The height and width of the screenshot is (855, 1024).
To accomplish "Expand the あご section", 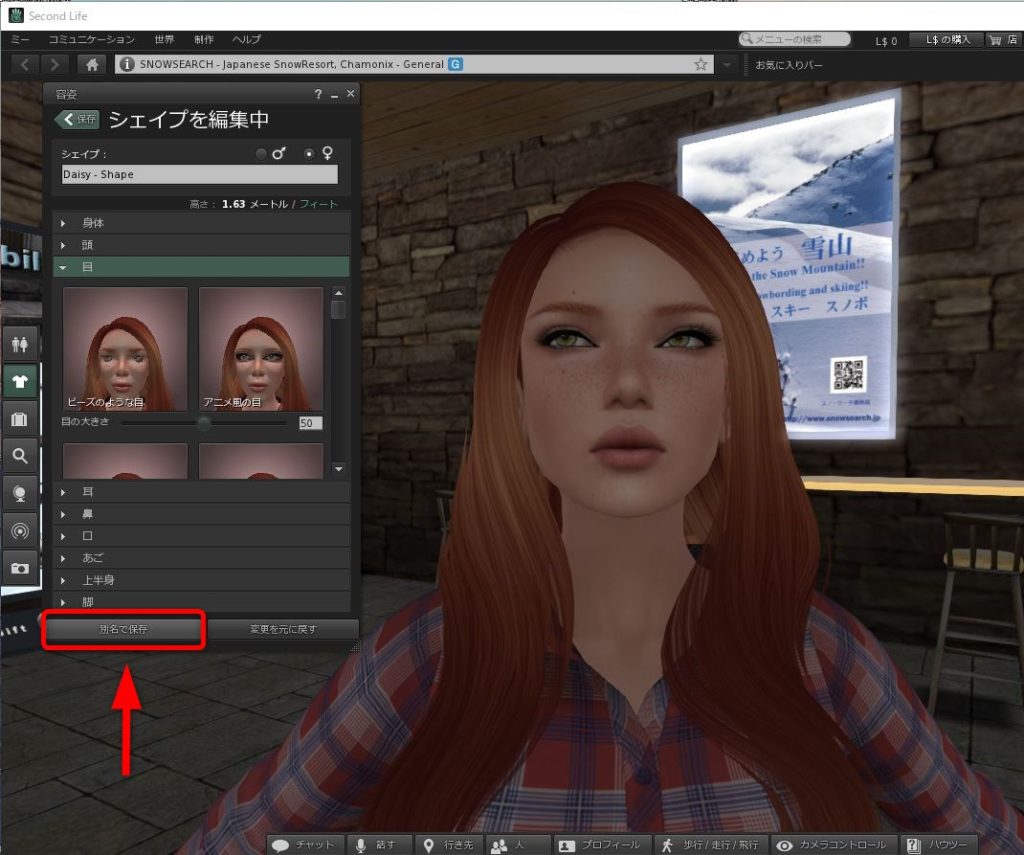I will tap(201, 558).
